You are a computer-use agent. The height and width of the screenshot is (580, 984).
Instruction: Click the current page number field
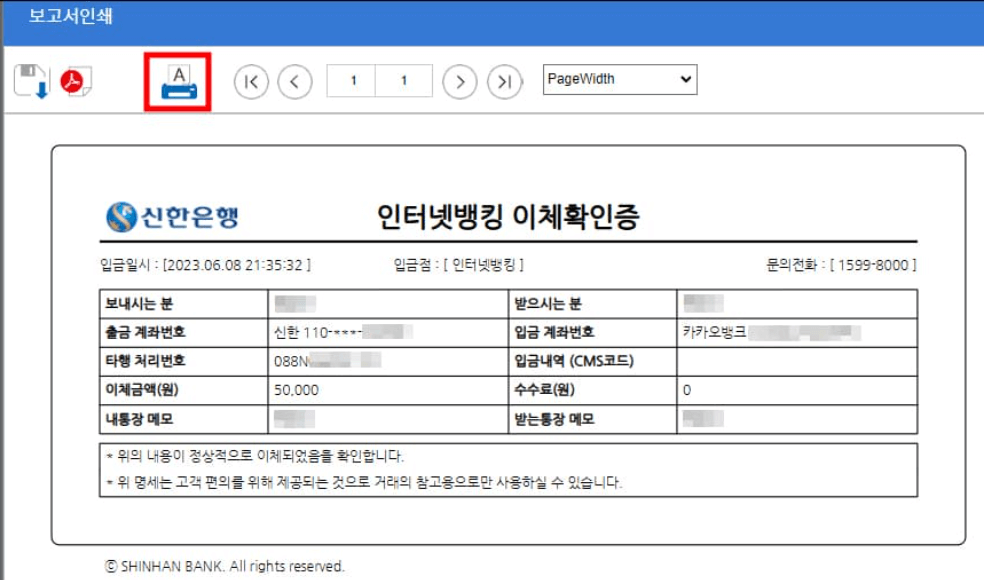[x=354, y=80]
